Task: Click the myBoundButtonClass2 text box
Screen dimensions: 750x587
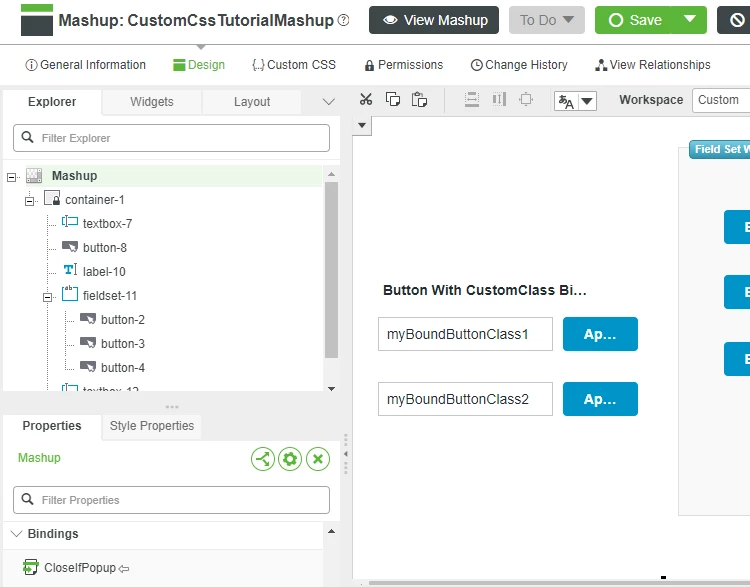Action: click(465, 399)
